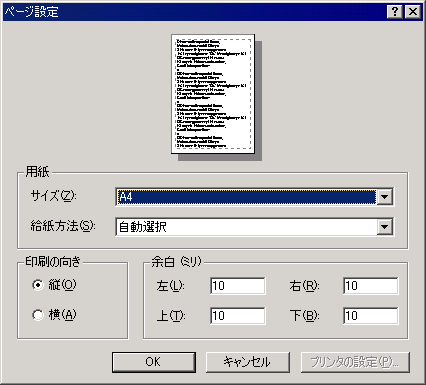Click the プリンタの設定 button

pyautogui.click(x=355, y=362)
